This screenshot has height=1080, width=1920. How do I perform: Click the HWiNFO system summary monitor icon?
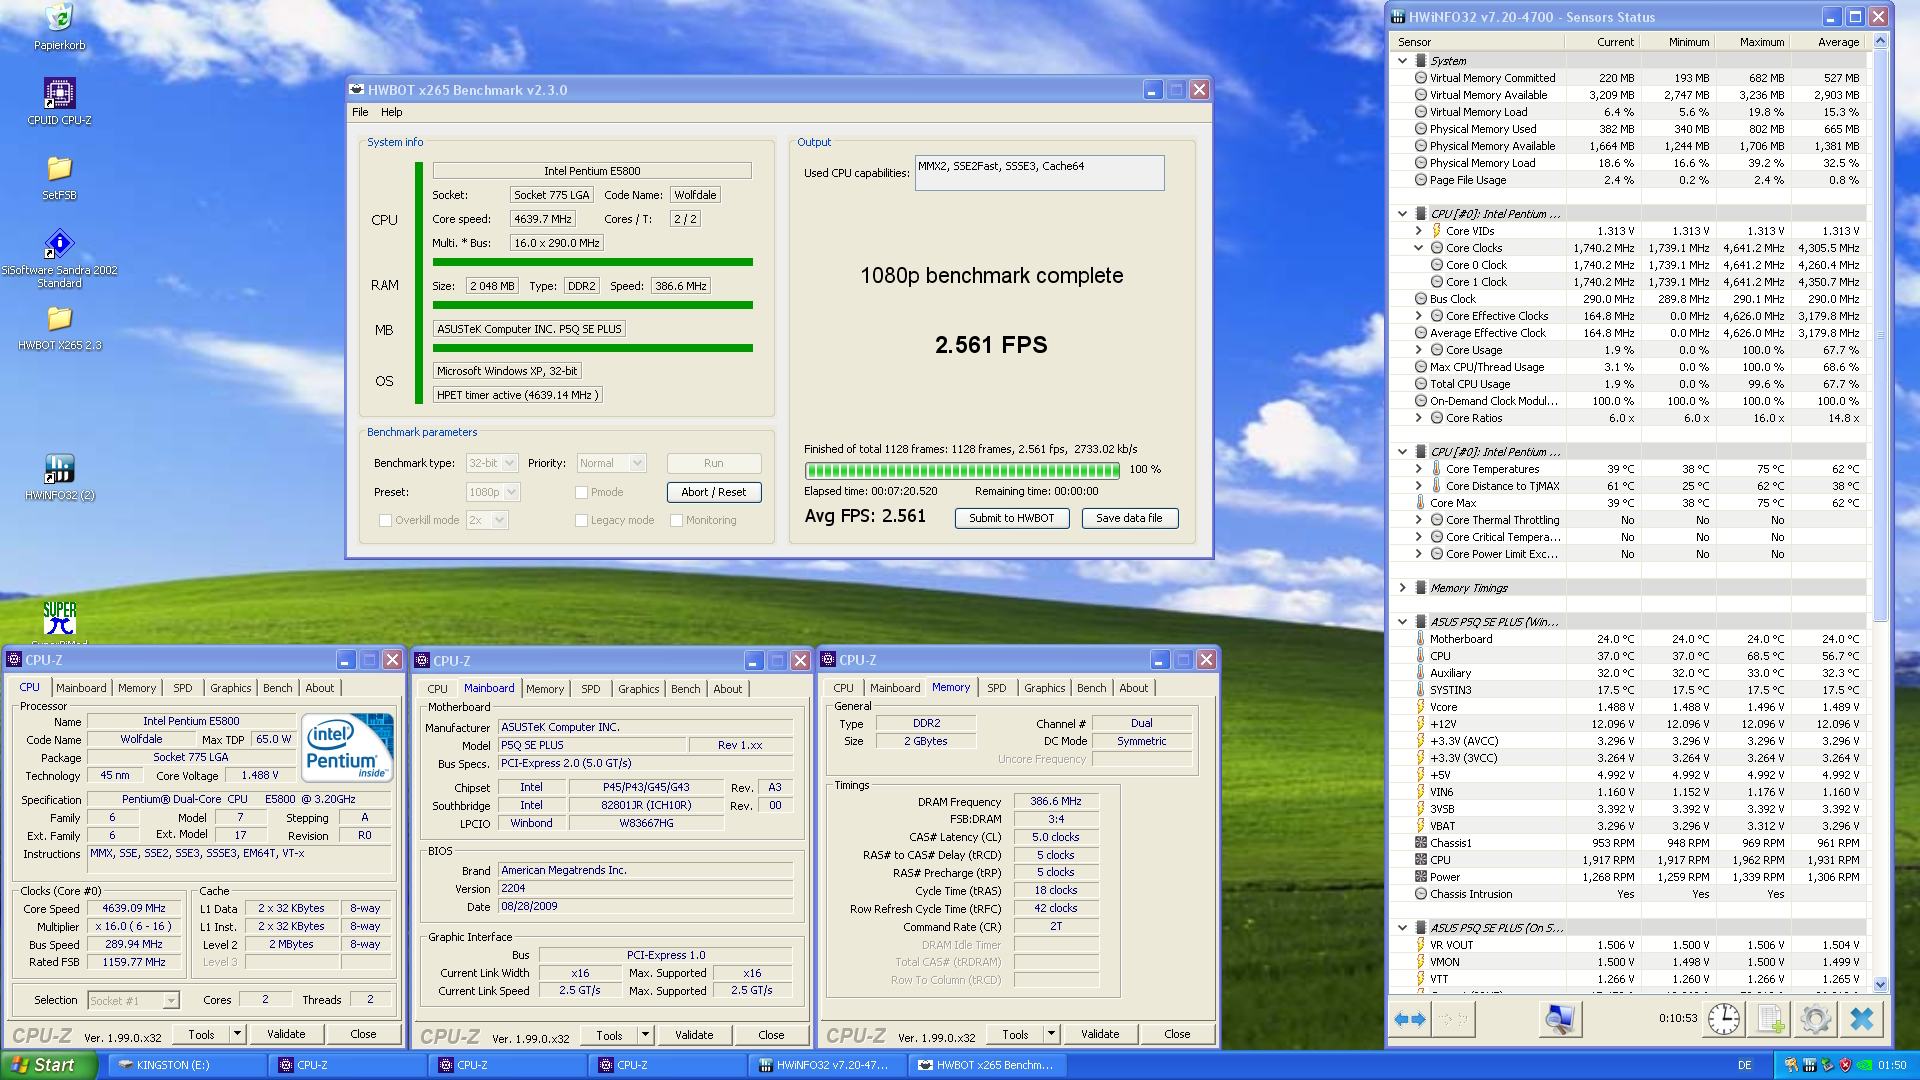click(1559, 1019)
